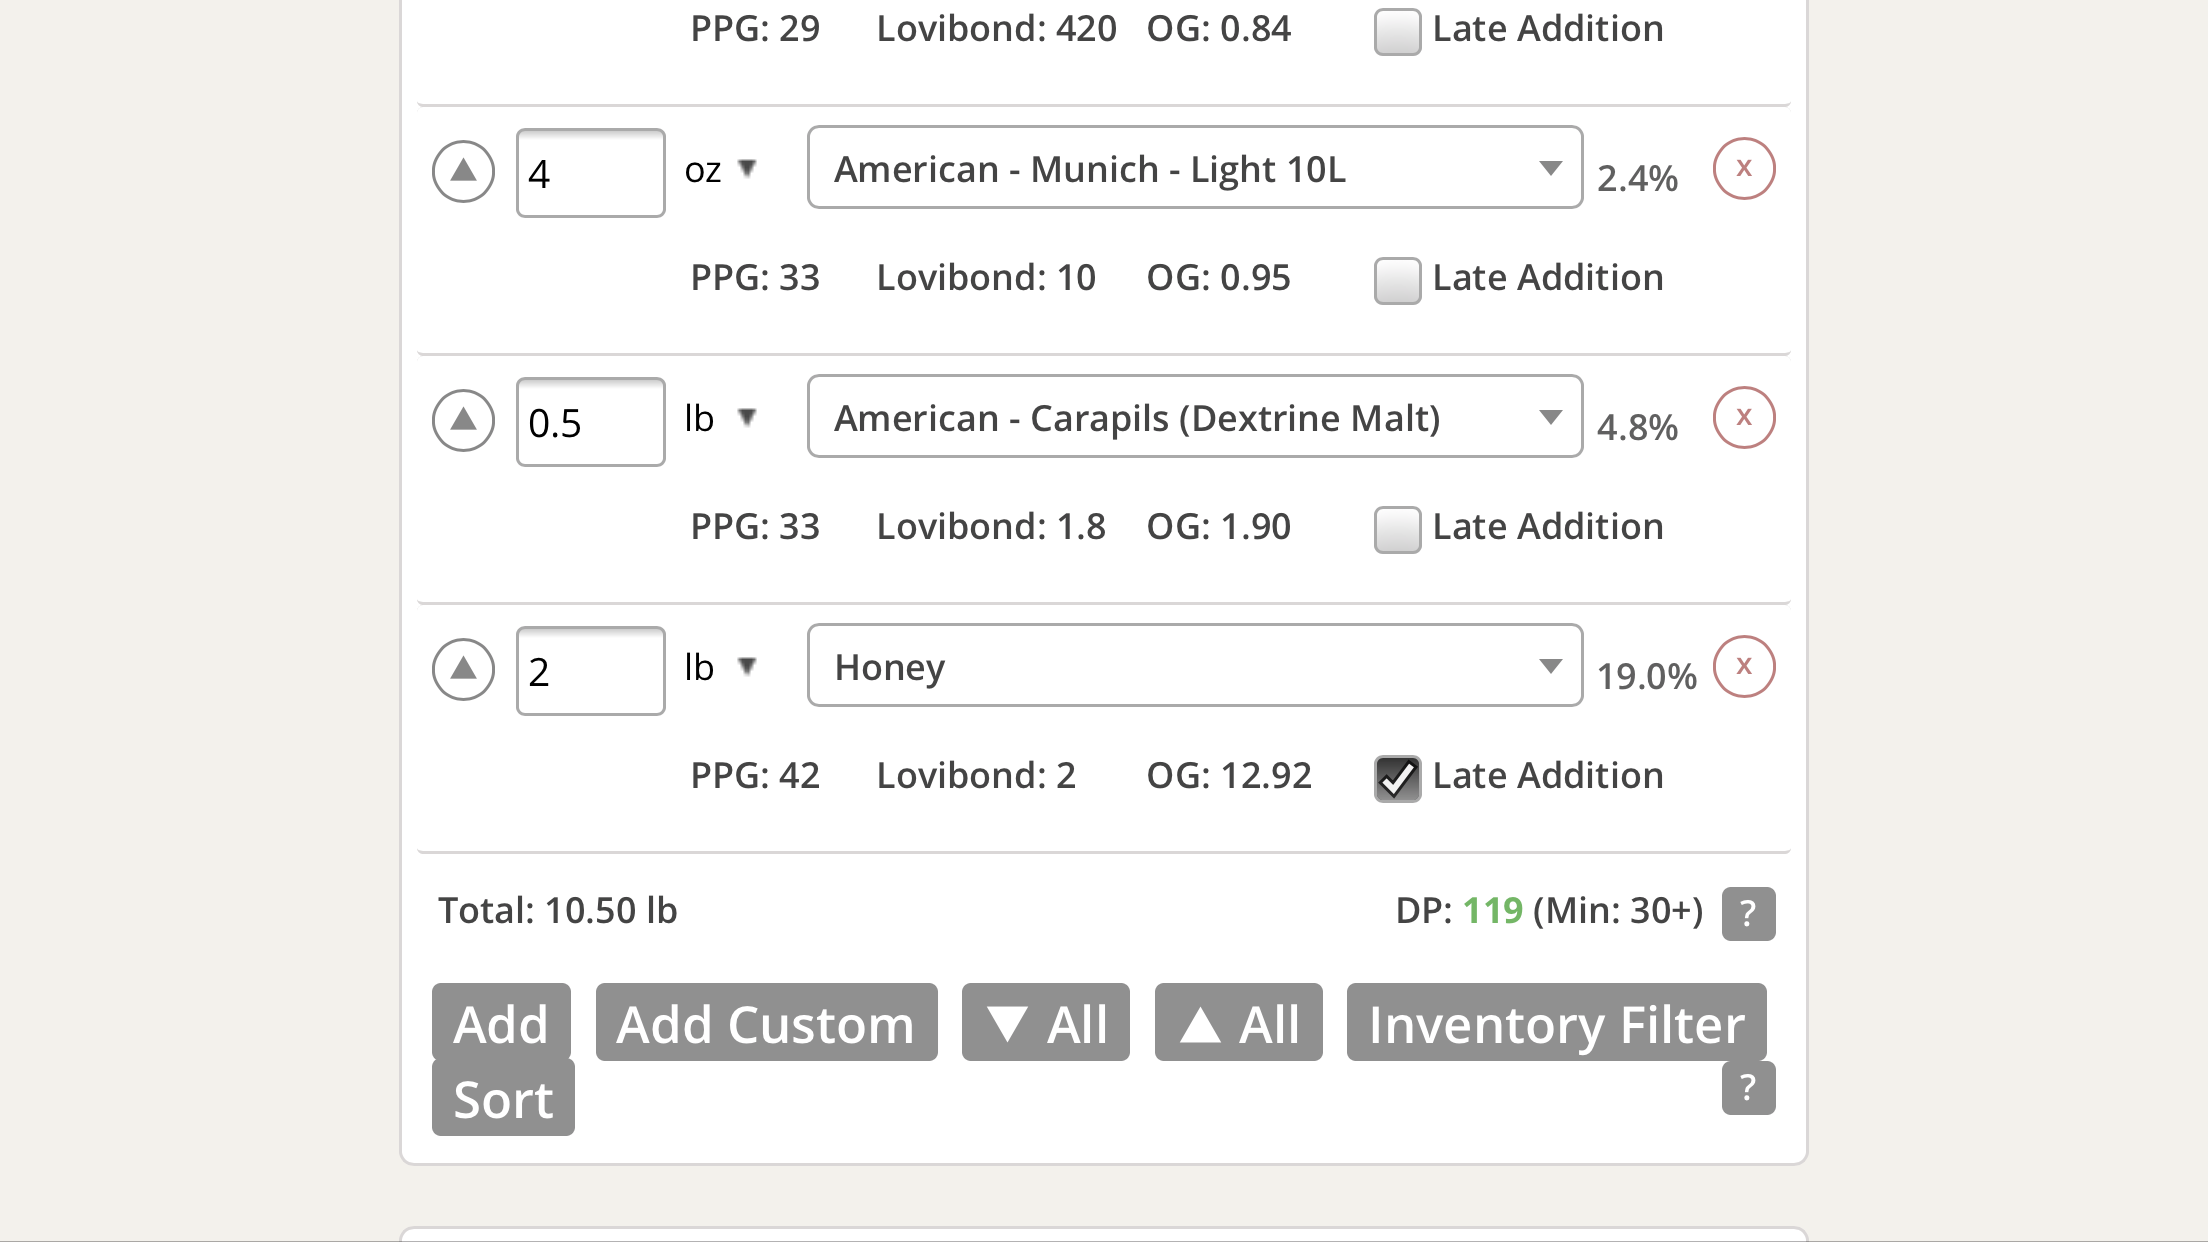Enable Late Addition for Carapils
The image size is (2208, 1242).
point(1397,529)
